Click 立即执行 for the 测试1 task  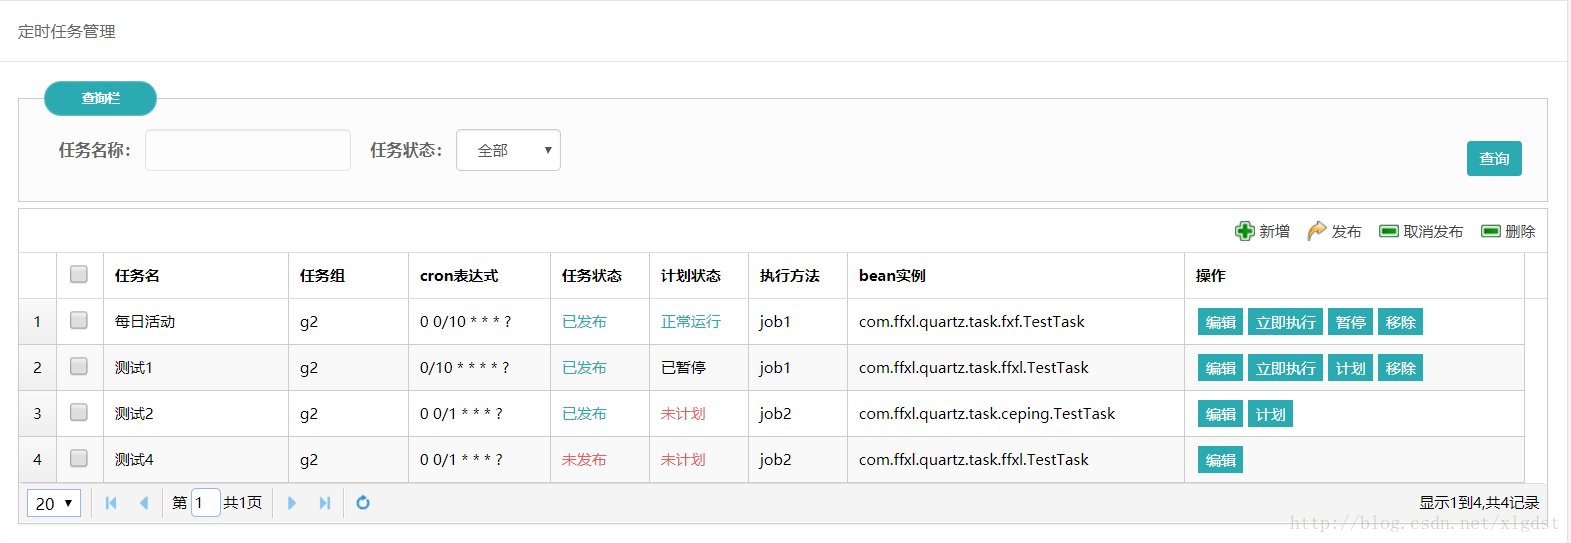click(x=1285, y=368)
